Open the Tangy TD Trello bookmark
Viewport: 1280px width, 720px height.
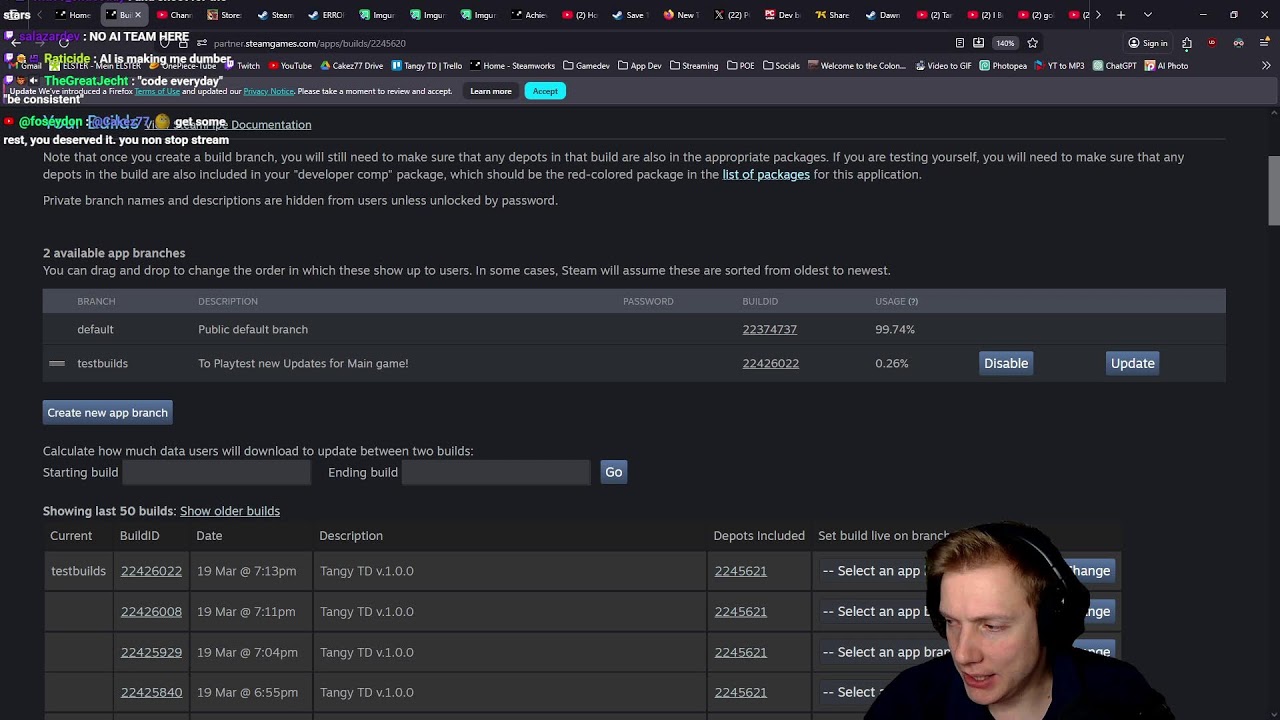(427, 66)
